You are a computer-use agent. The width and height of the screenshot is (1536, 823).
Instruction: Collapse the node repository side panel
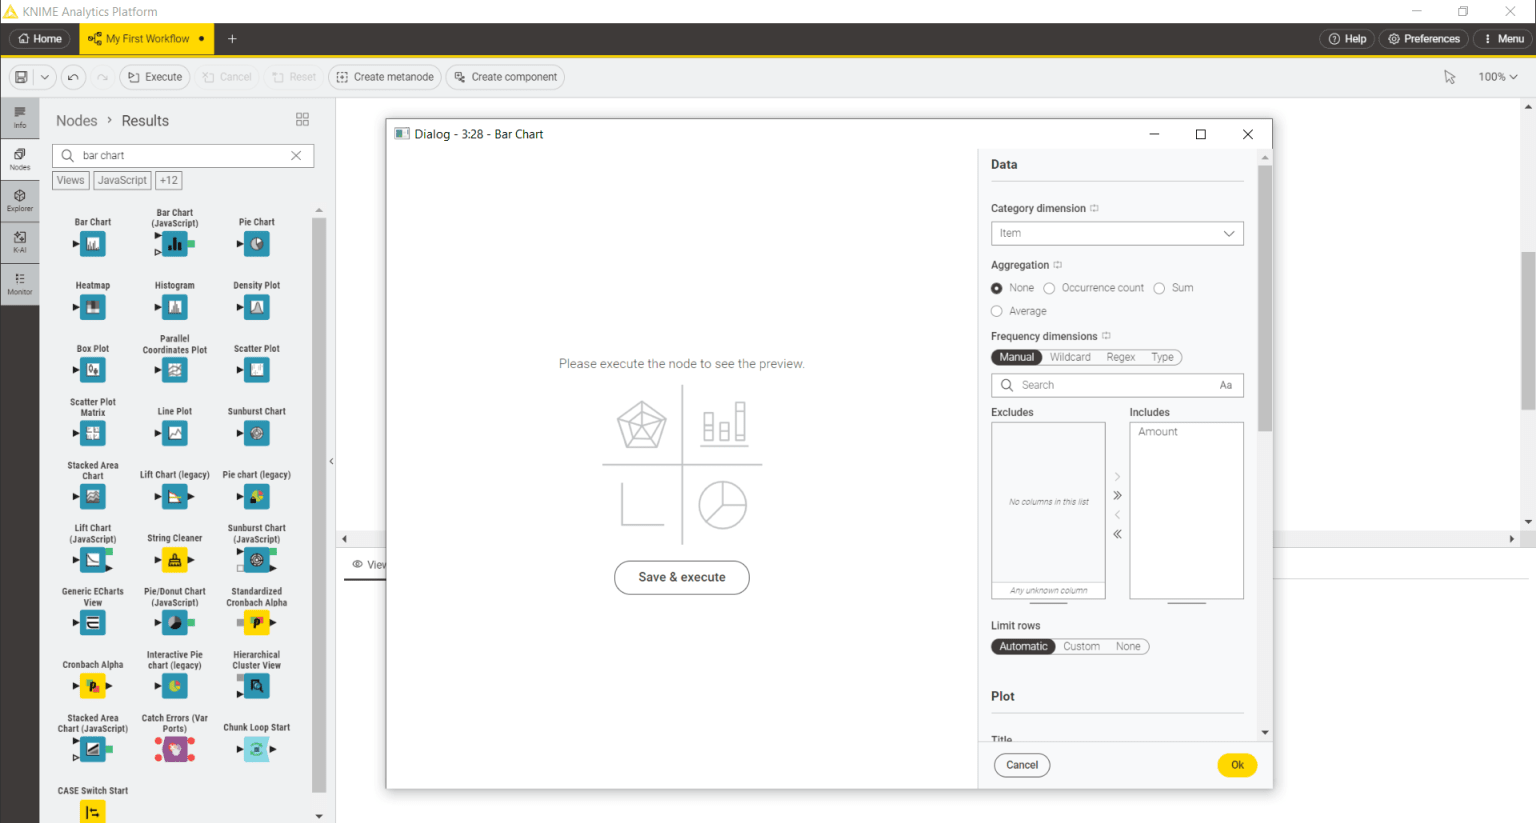pyautogui.click(x=331, y=461)
